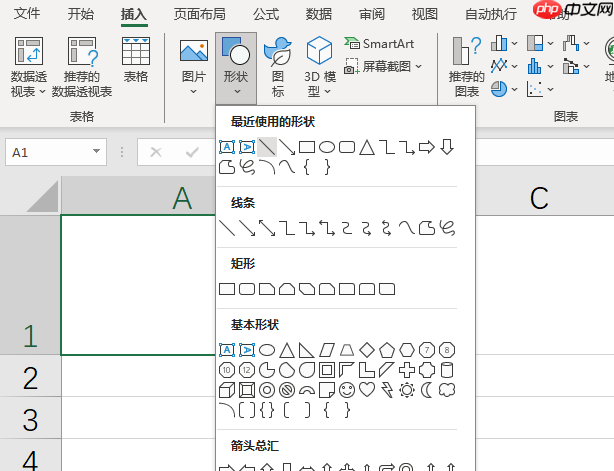
Task: Select the heptagon labeled 7
Action: (x=427, y=350)
